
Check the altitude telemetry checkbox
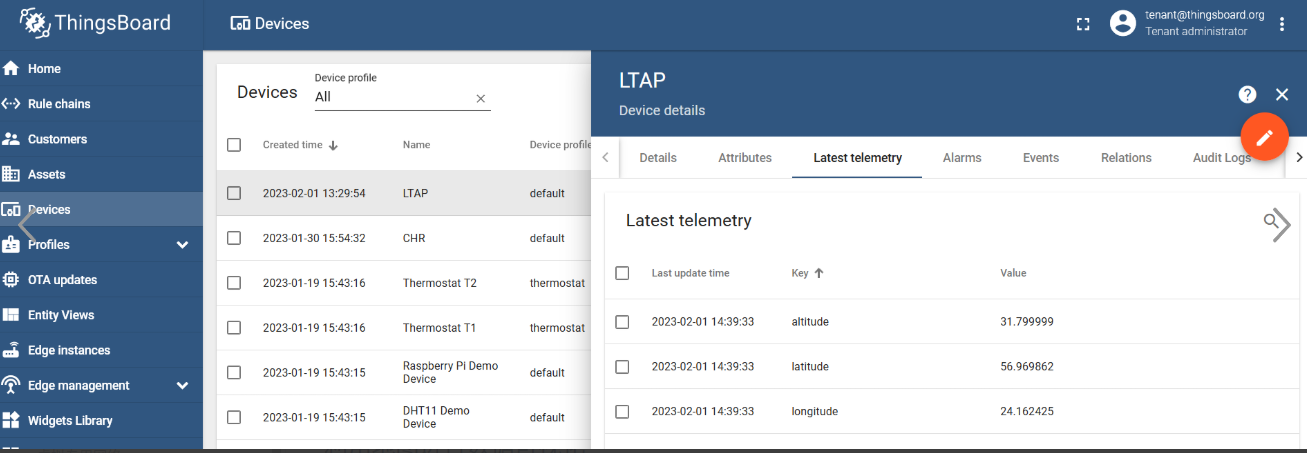(622, 322)
